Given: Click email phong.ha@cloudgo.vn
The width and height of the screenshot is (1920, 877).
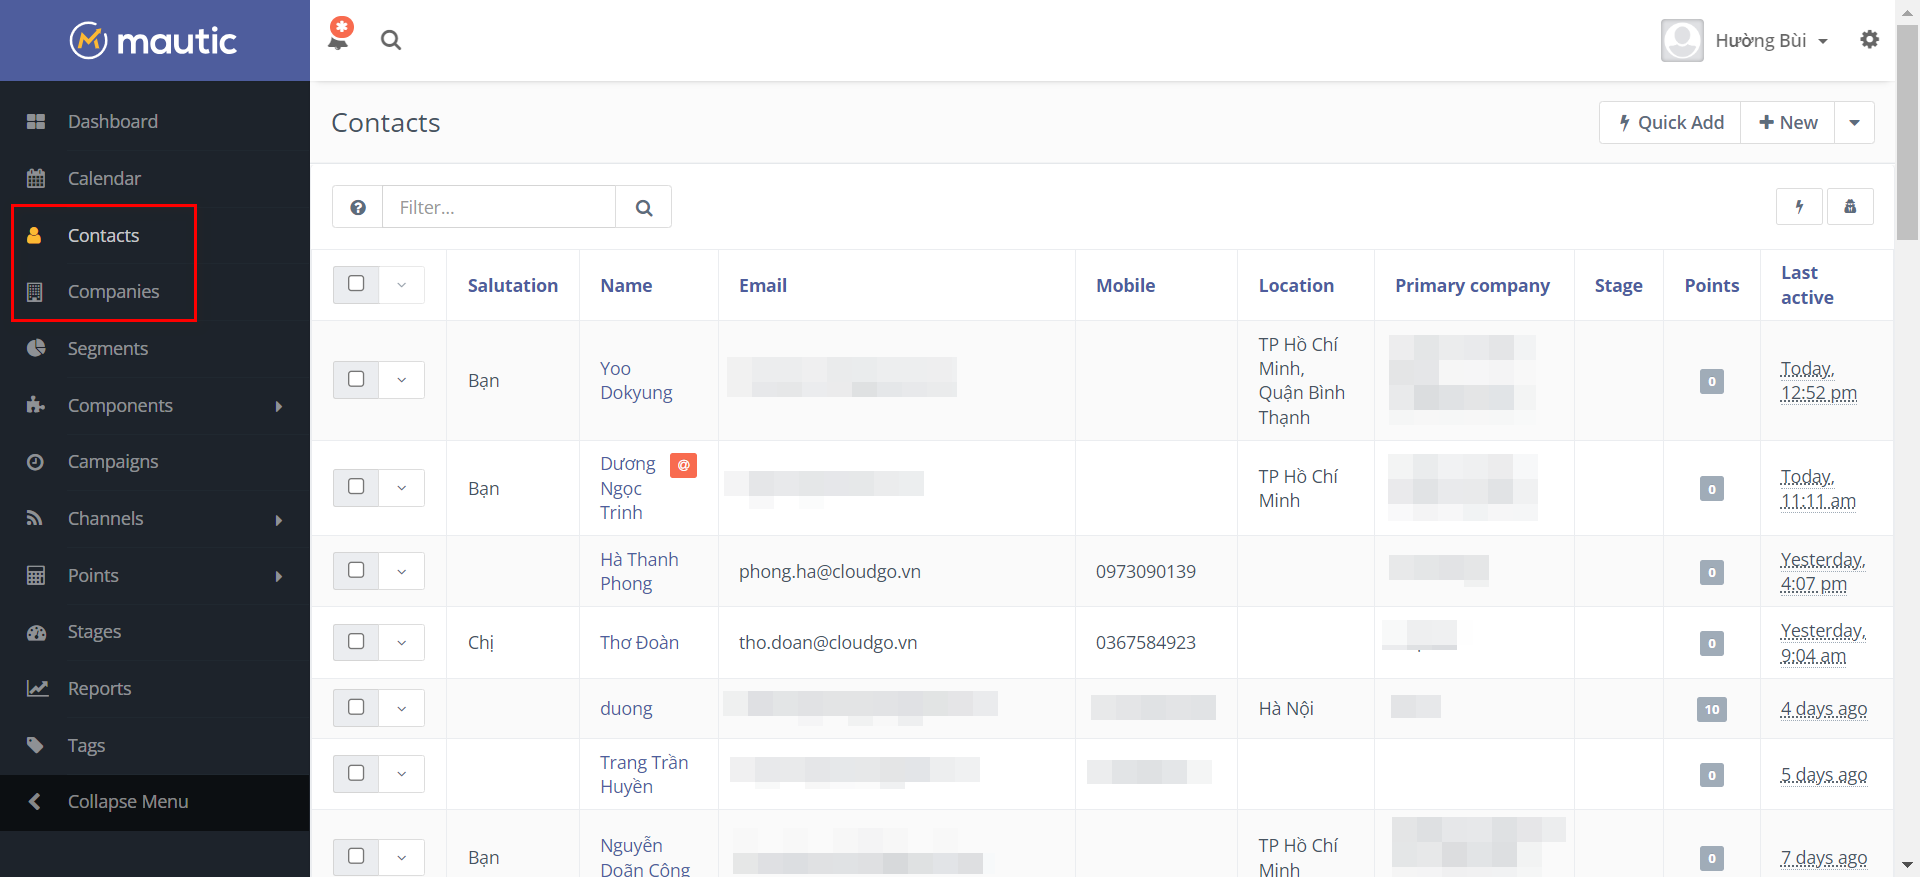Looking at the screenshot, I should pos(830,572).
